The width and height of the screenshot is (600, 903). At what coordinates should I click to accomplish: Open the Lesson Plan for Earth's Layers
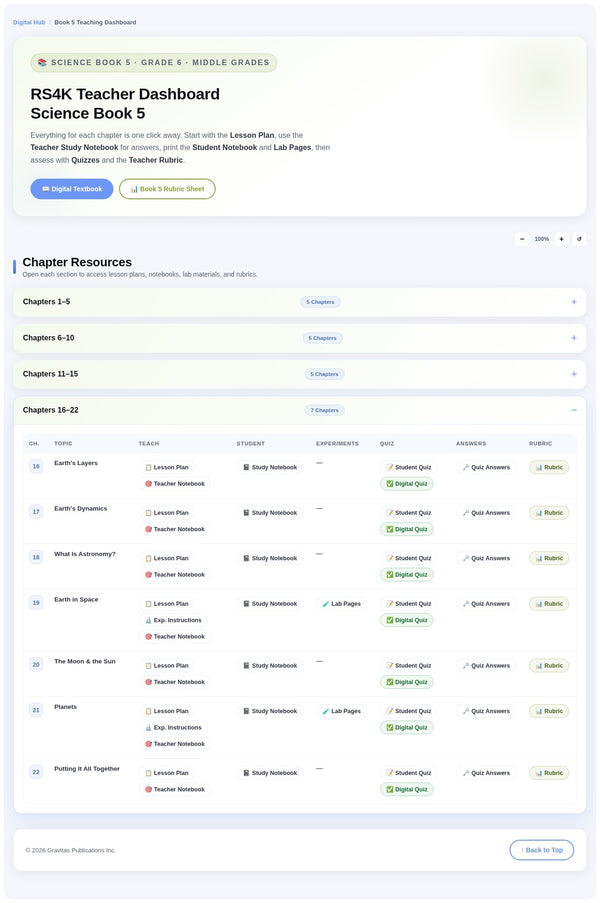point(172,467)
